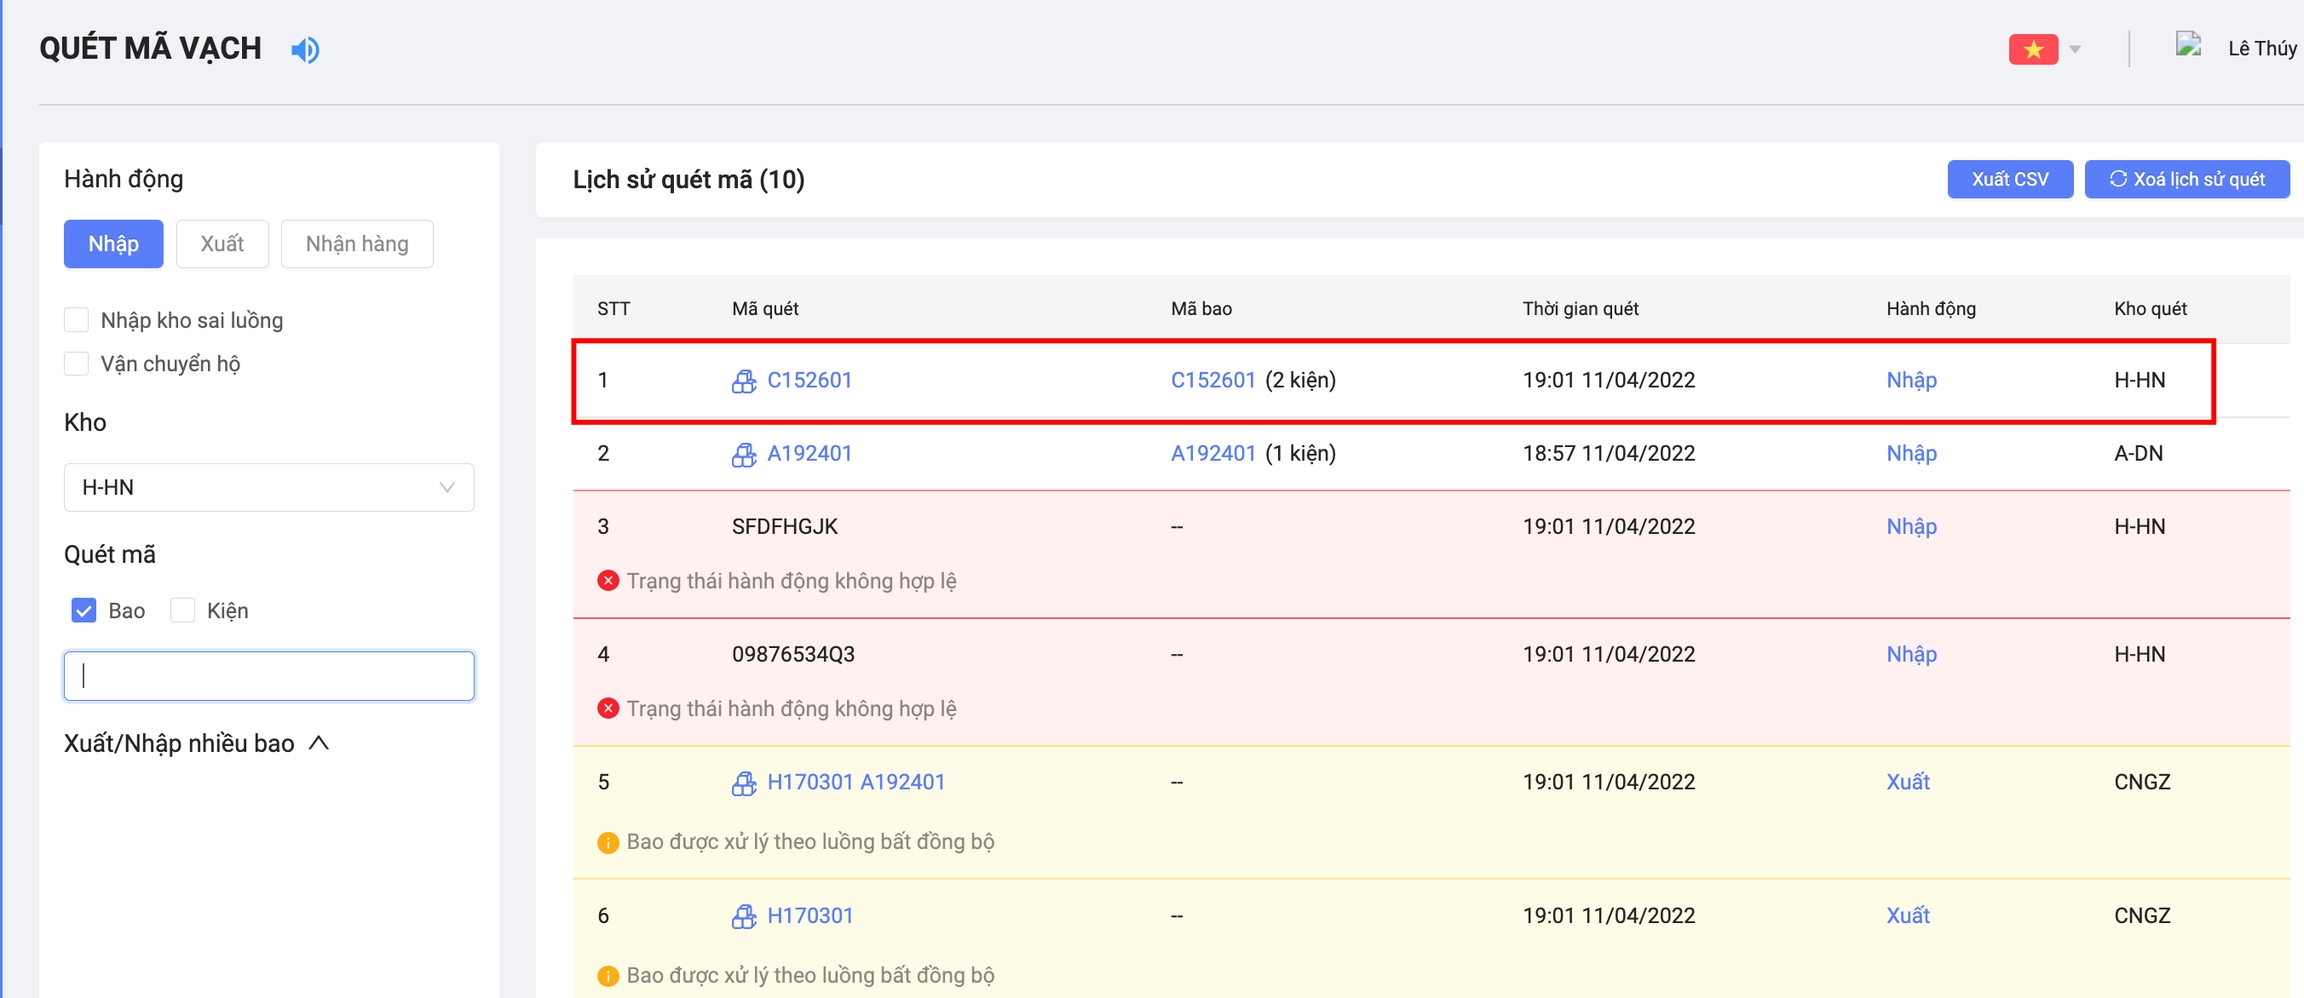Open the scanned code link C152601 in row 1
The width and height of the screenshot is (2304, 998).
(x=809, y=380)
